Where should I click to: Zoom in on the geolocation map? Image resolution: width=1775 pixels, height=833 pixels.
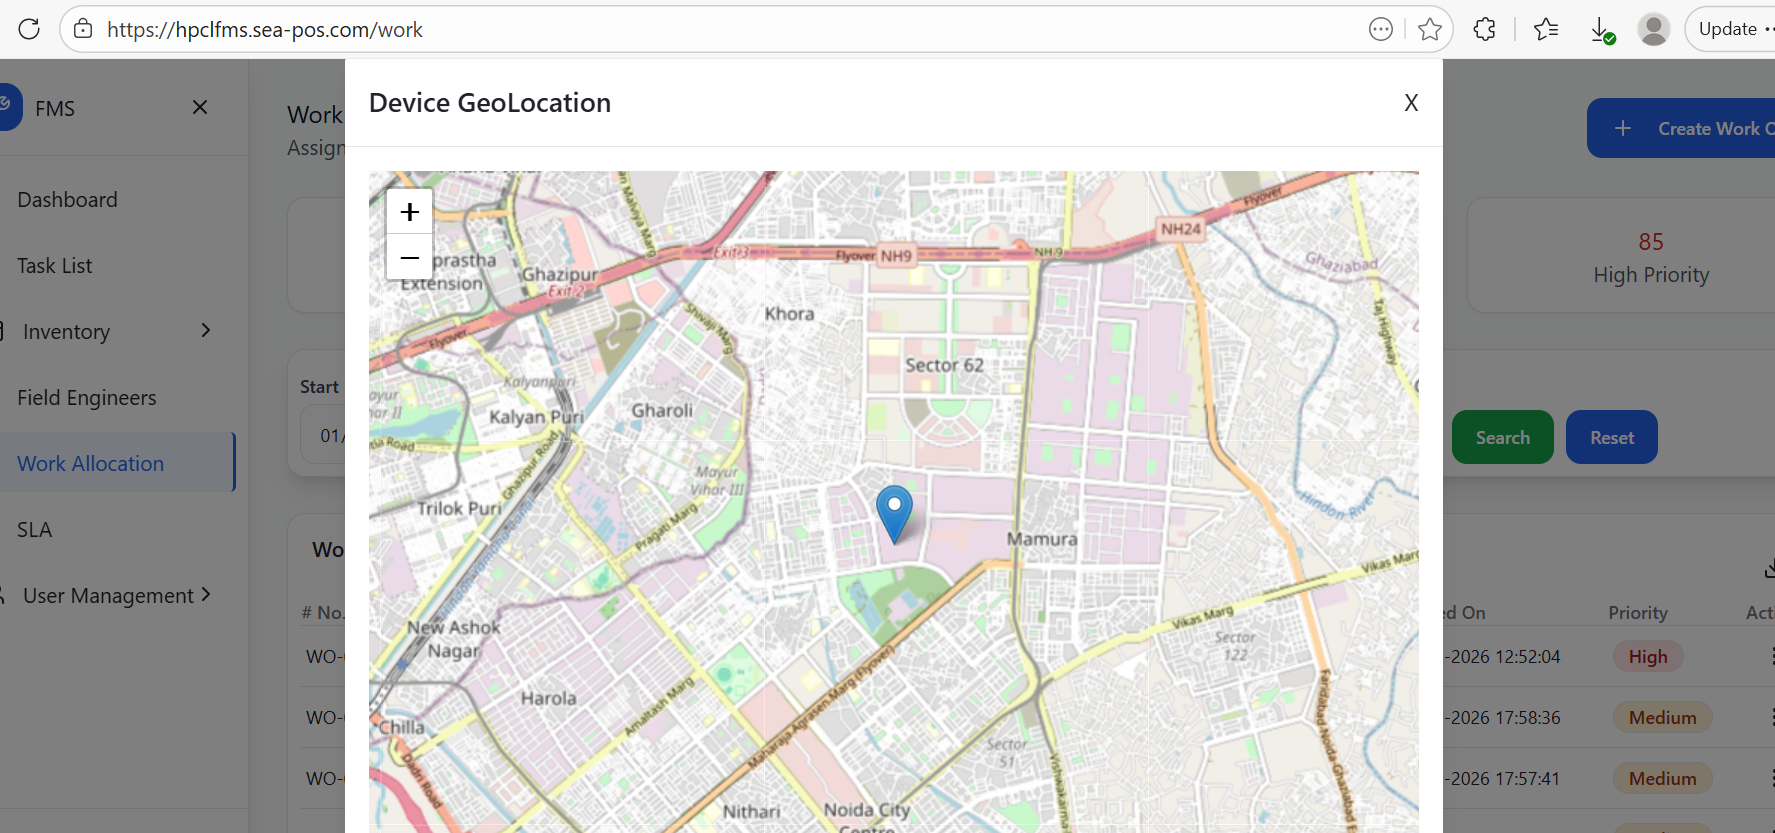click(x=409, y=212)
